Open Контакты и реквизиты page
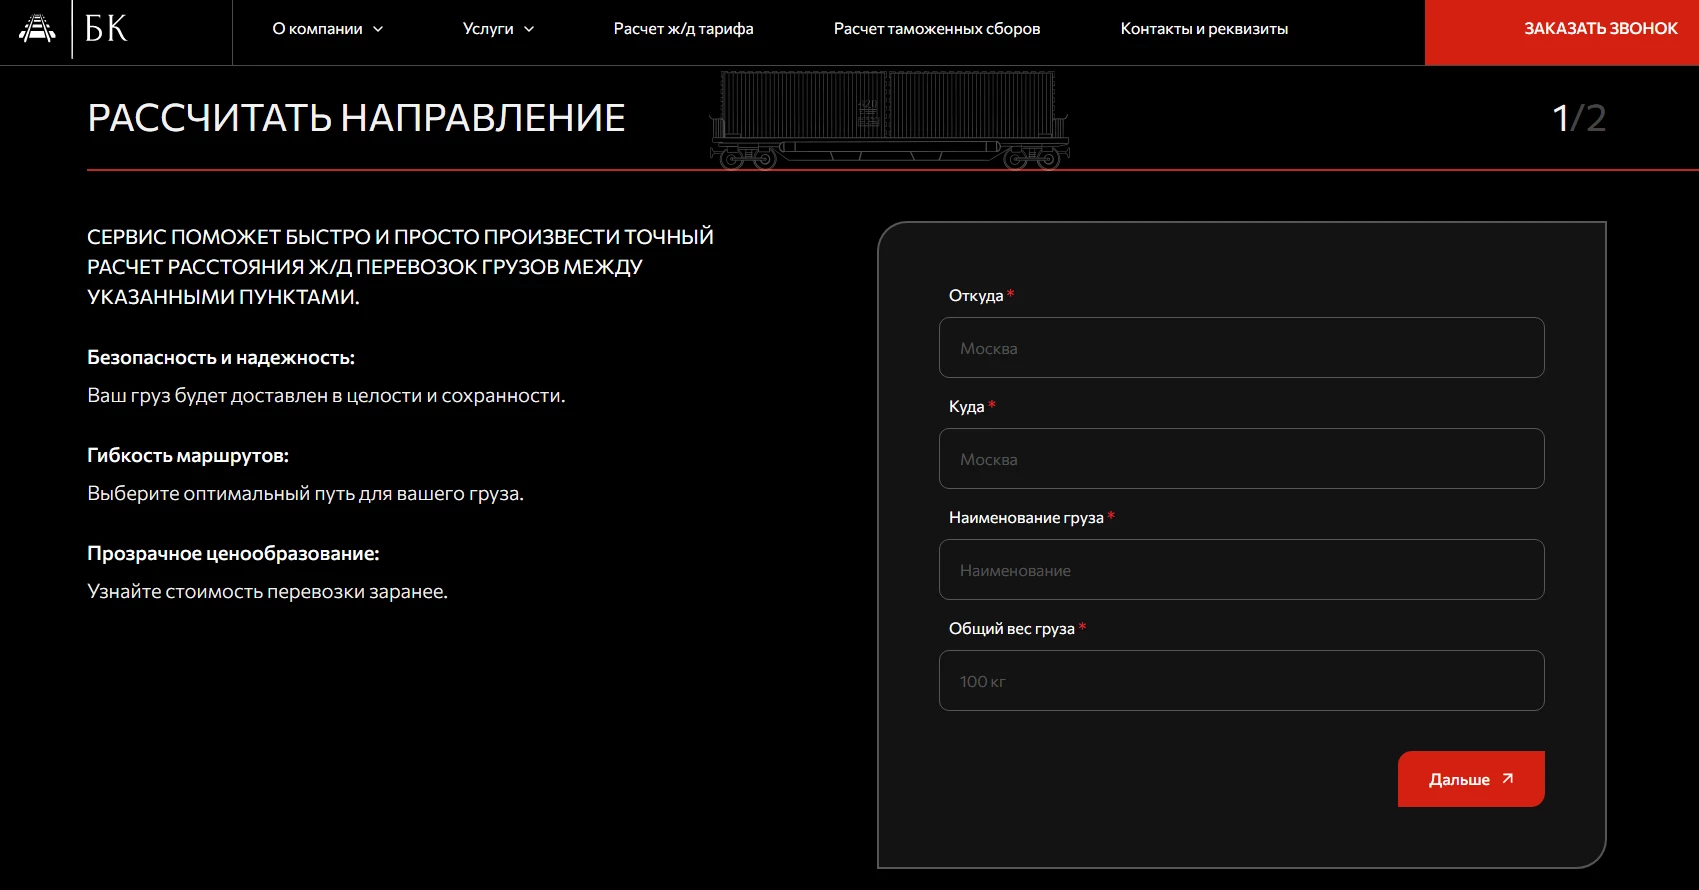Viewport: 1699px width, 890px height. (1204, 29)
